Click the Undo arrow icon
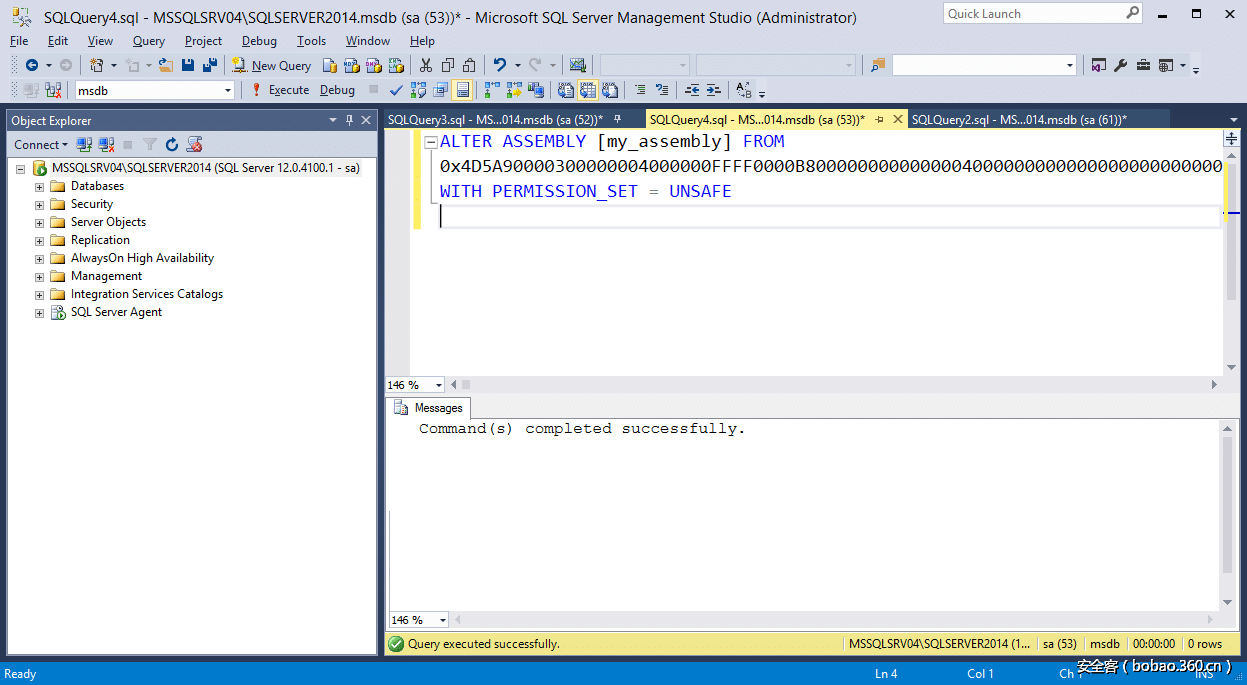The image size is (1247, 685). pyautogui.click(x=499, y=66)
